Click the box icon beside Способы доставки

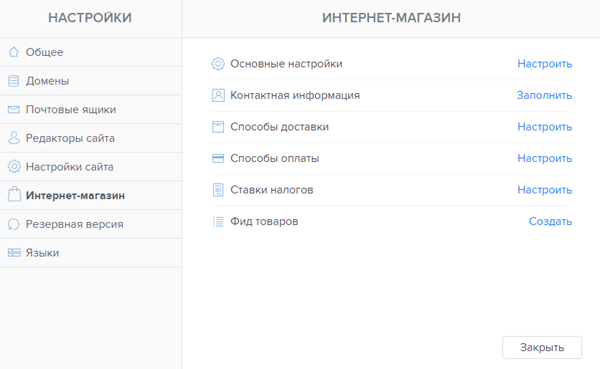click(218, 127)
